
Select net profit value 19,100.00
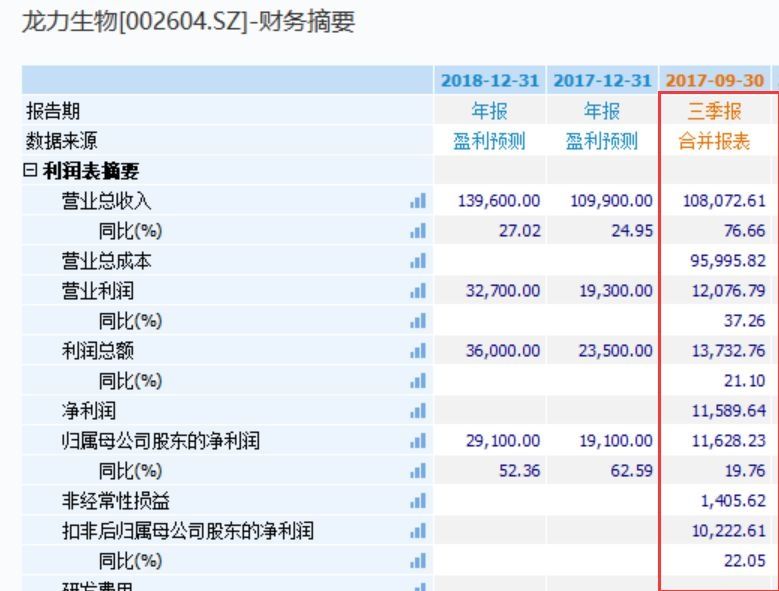616,441
